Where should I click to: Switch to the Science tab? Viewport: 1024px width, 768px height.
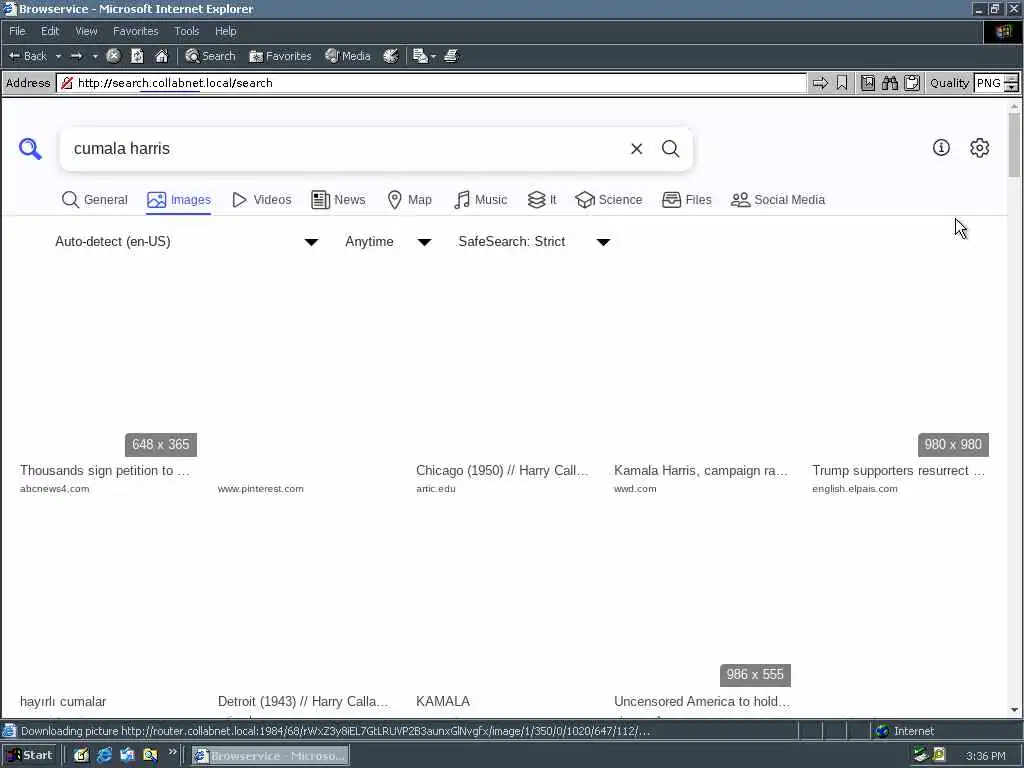[609, 200]
